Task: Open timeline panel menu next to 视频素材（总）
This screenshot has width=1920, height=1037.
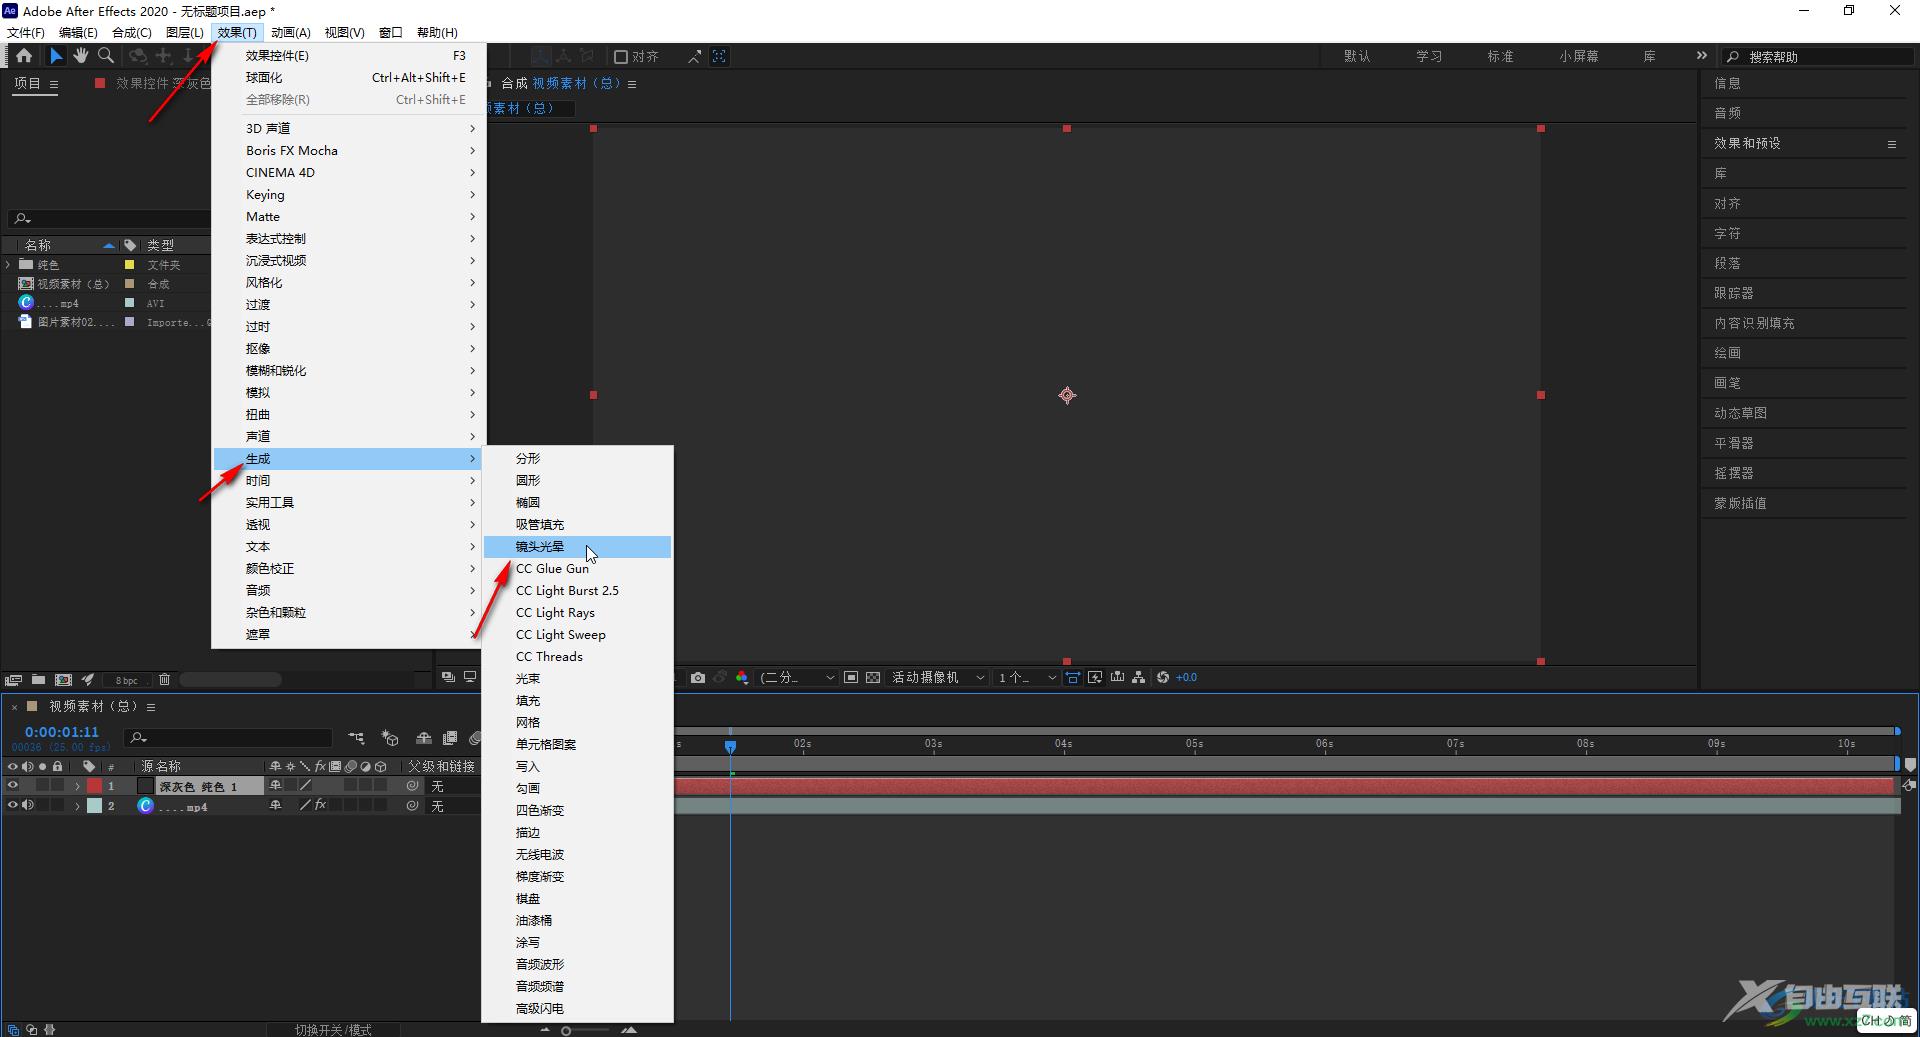Action: (151, 707)
